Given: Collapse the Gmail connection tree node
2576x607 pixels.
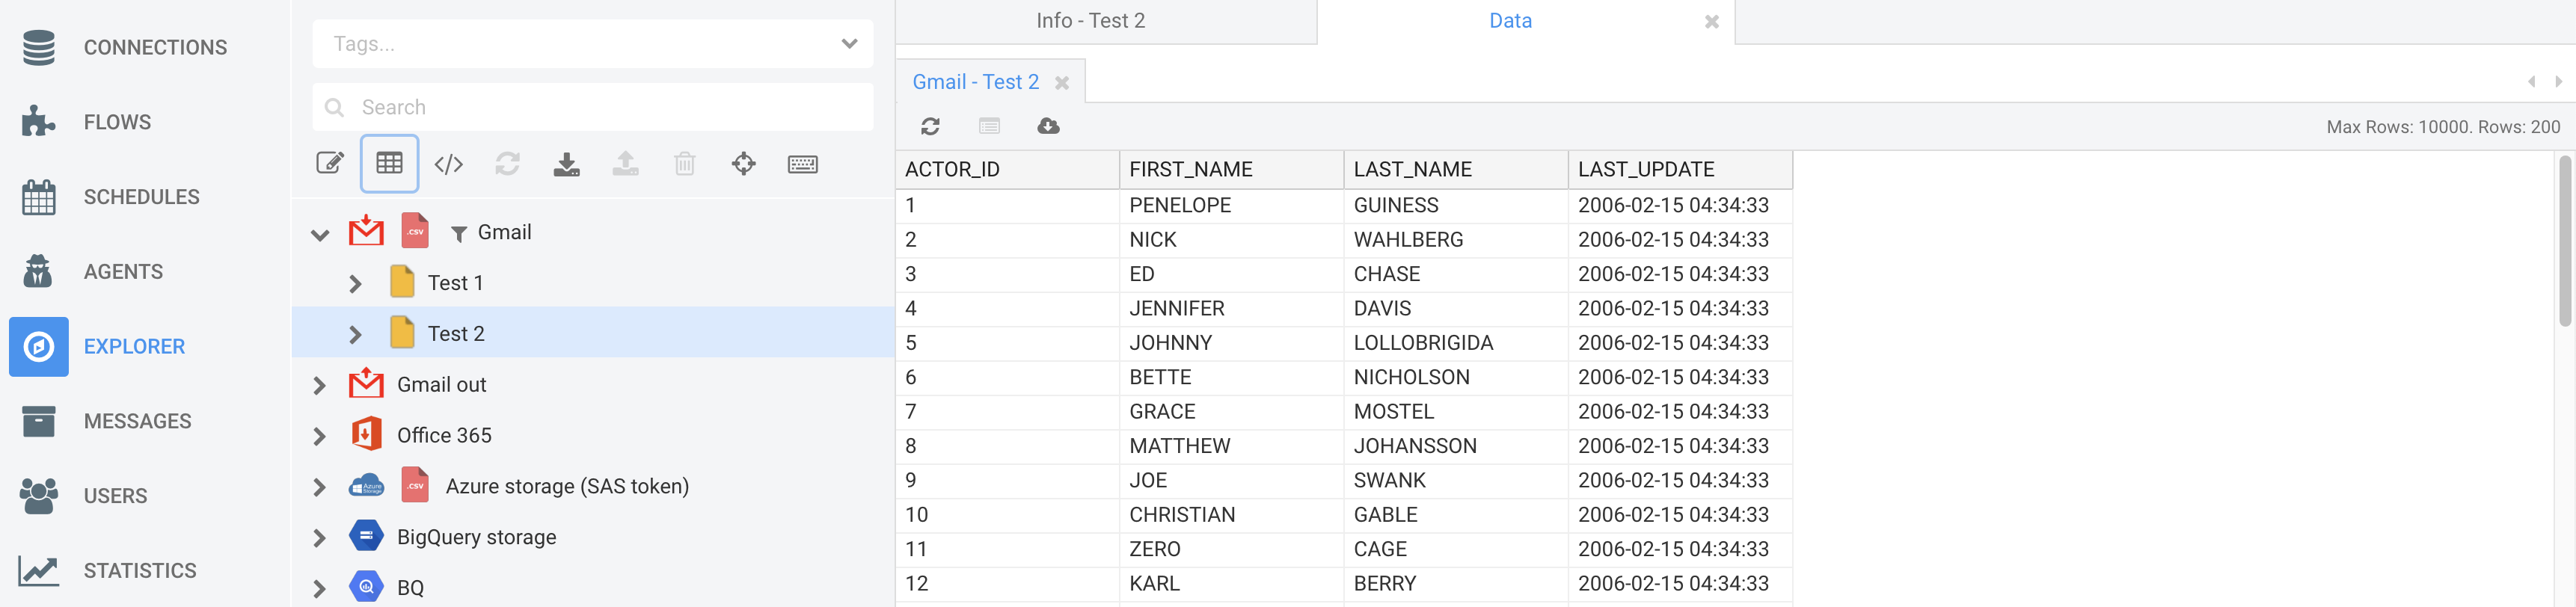Looking at the screenshot, I should click(320, 234).
